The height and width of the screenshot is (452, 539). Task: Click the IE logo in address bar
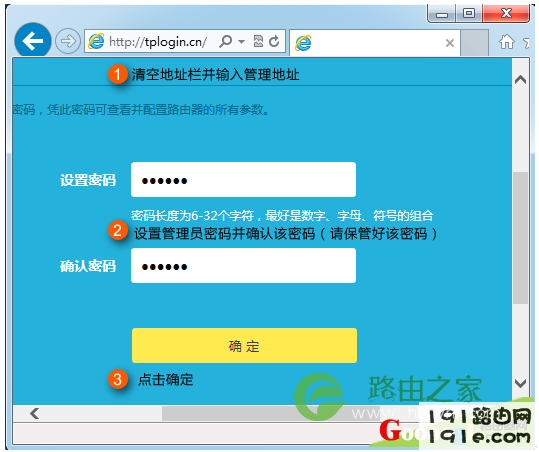click(96, 42)
